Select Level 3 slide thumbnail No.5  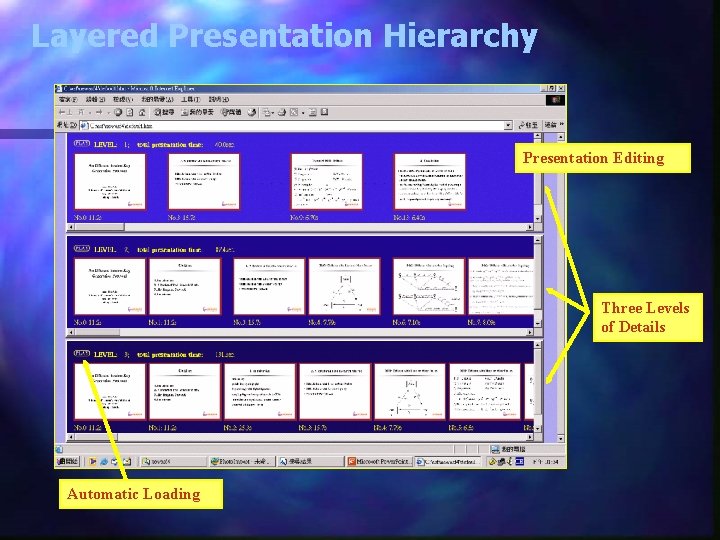(x=485, y=392)
